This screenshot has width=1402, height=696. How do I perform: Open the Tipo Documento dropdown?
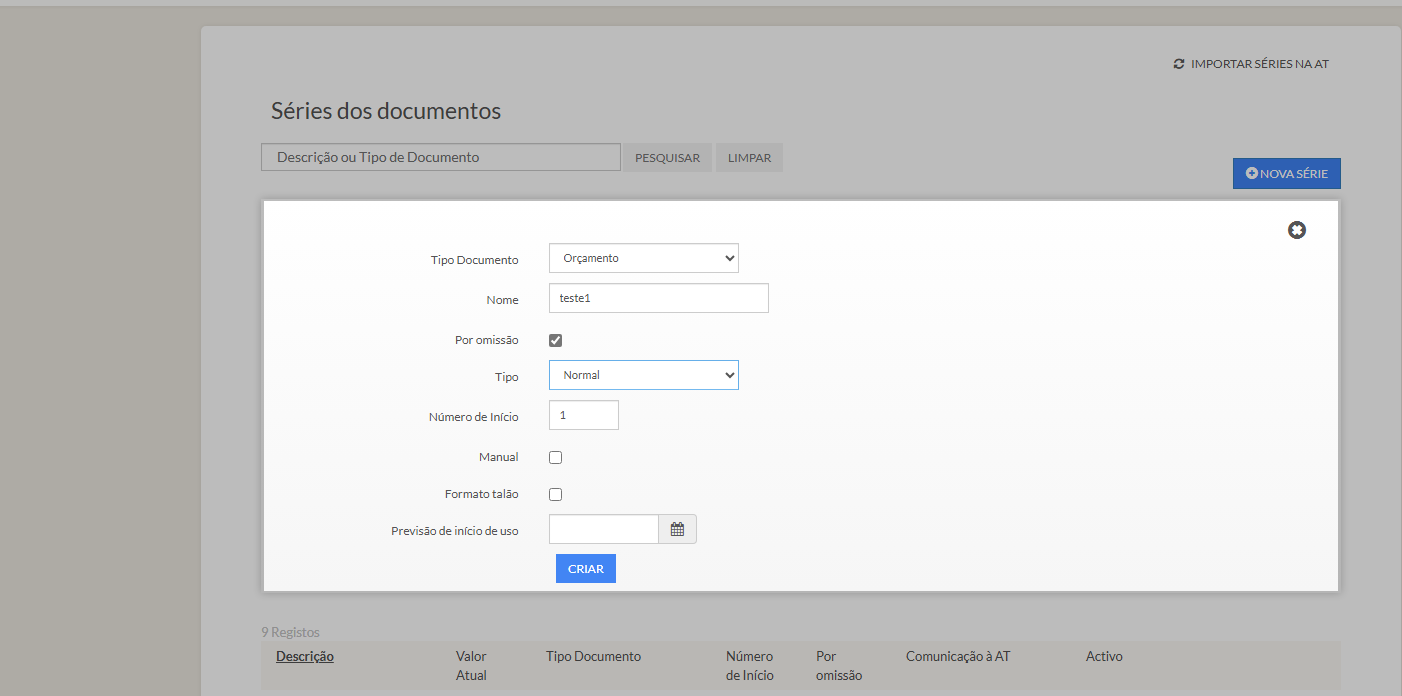(x=644, y=258)
